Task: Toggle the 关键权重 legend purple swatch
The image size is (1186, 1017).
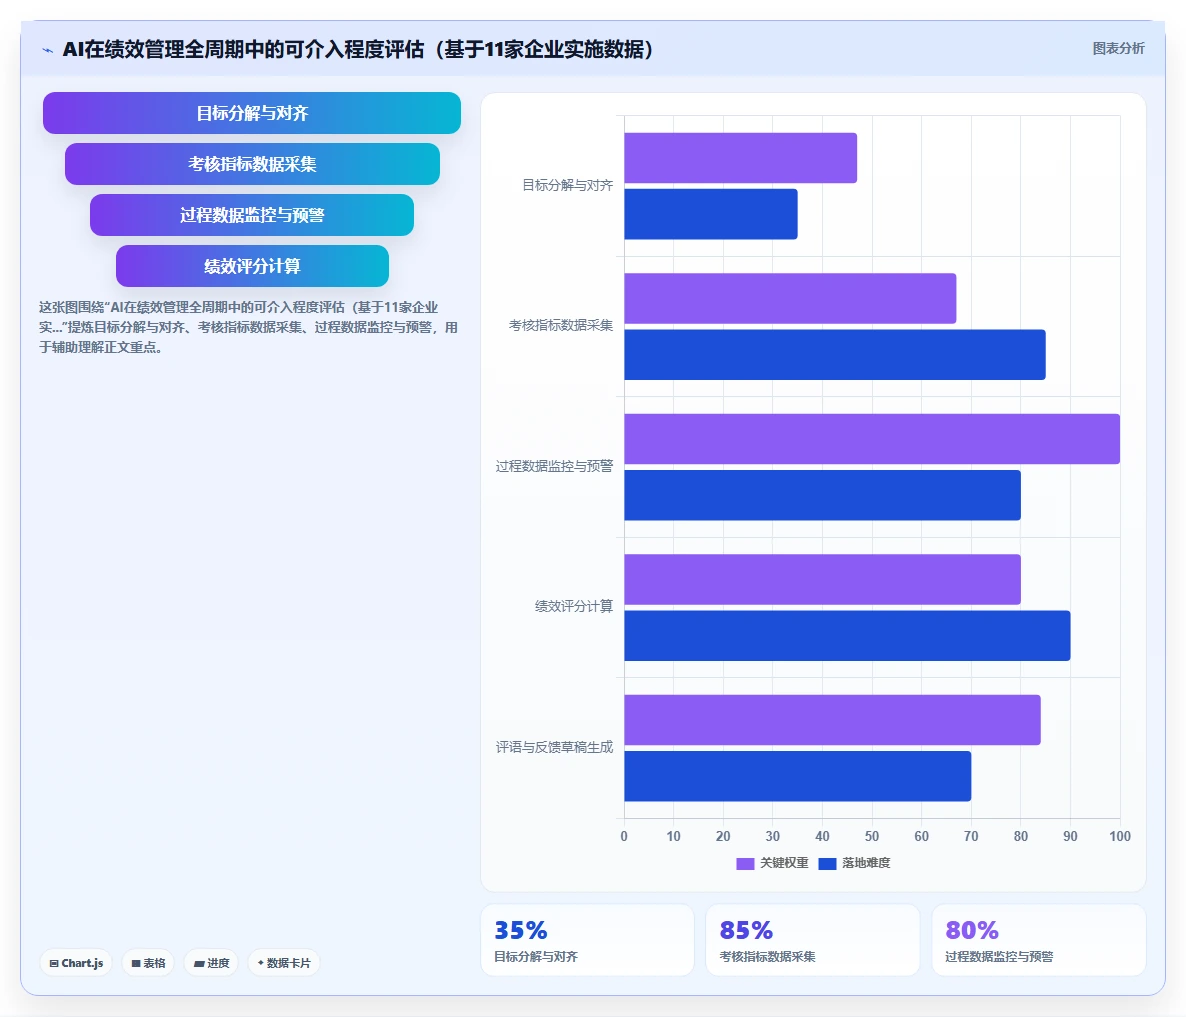Action: pyautogui.click(x=745, y=864)
